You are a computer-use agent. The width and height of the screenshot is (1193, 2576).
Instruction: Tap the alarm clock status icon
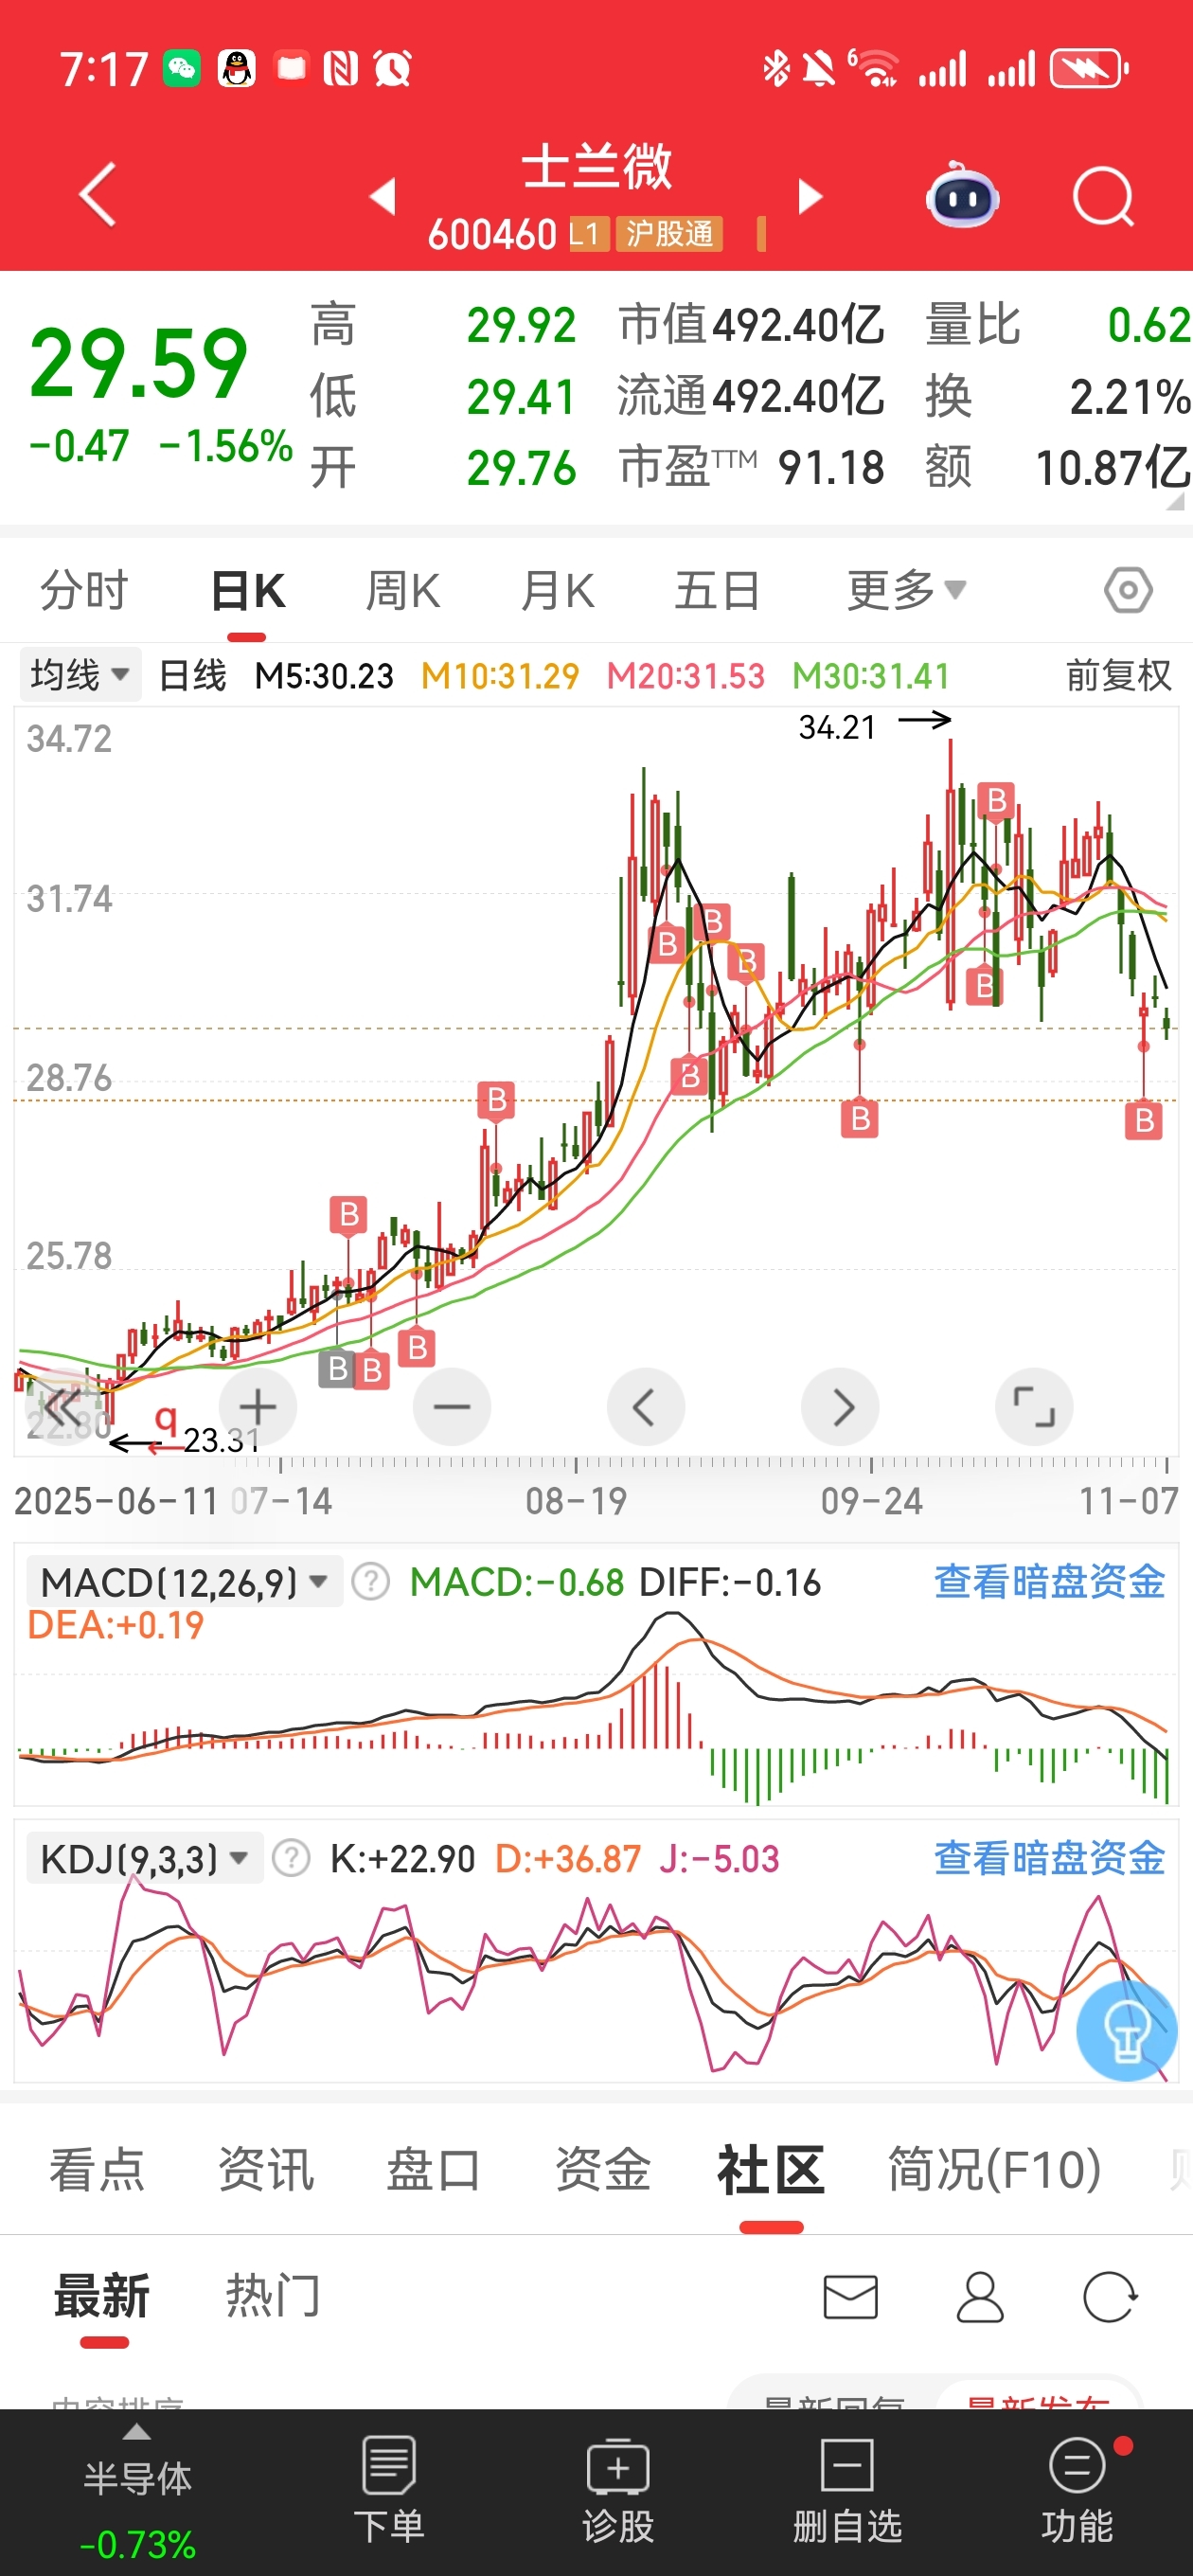(x=392, y=68)
